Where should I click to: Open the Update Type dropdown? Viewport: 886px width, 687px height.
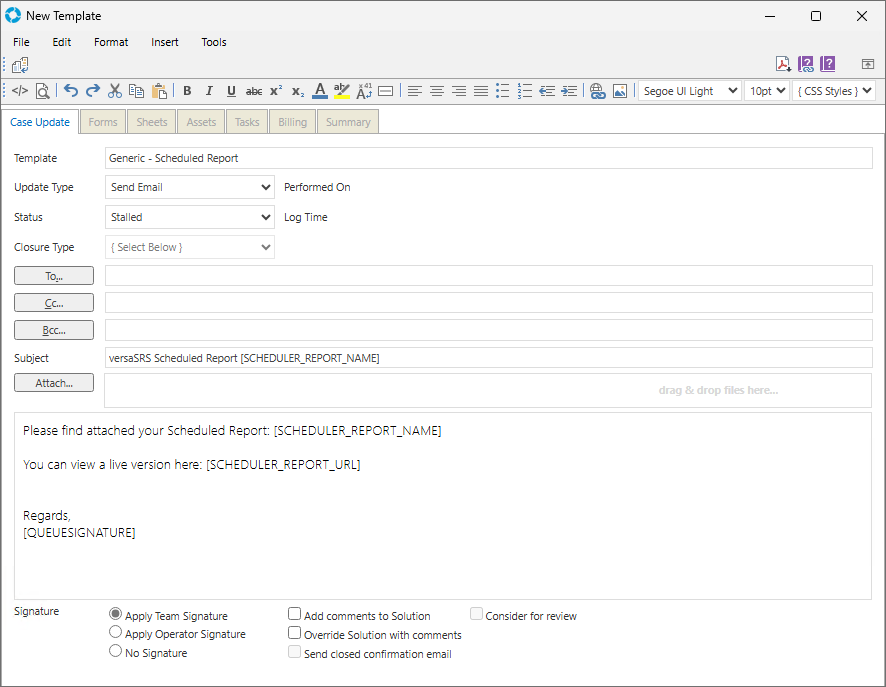point(190,187)
